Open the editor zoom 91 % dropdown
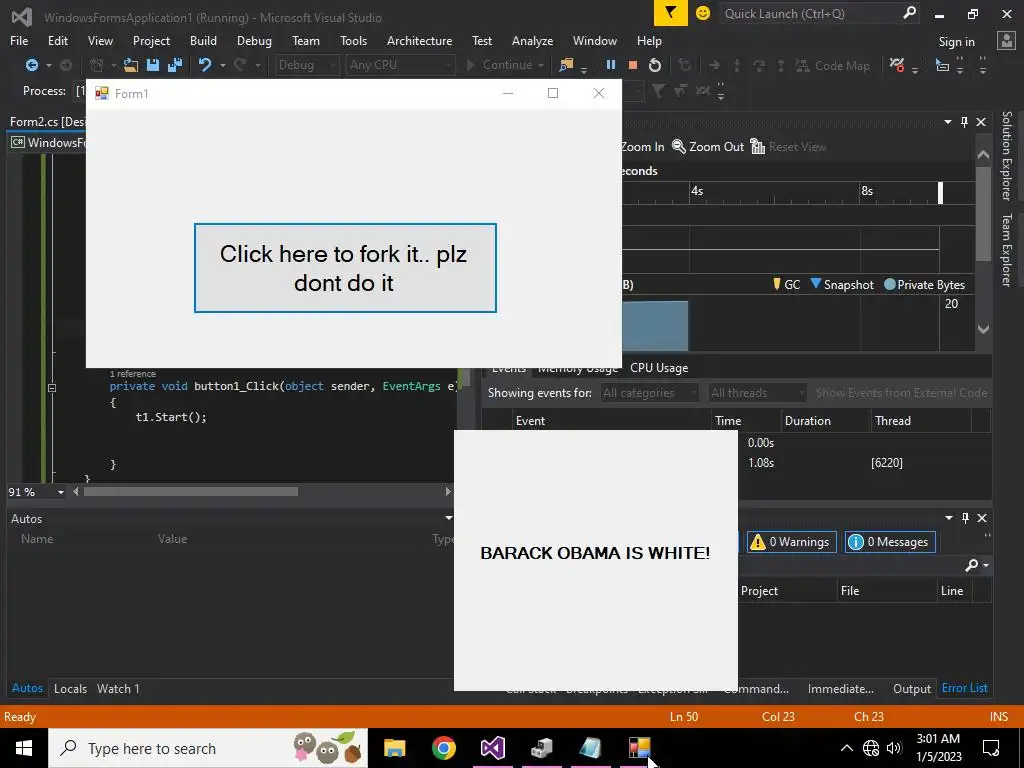The width and height of the screenshot is (1024, 768). (x=61, y=492)
